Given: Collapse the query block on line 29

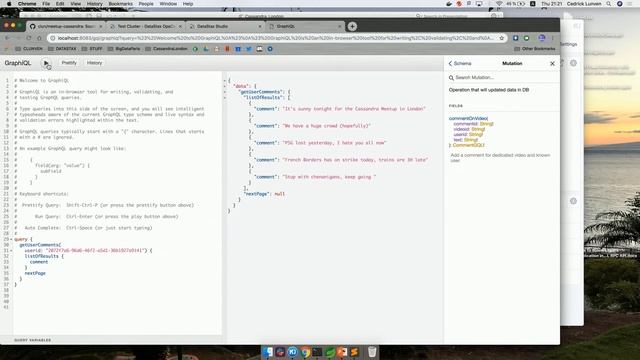Looking at the screenshot, I should click(11, 239).
